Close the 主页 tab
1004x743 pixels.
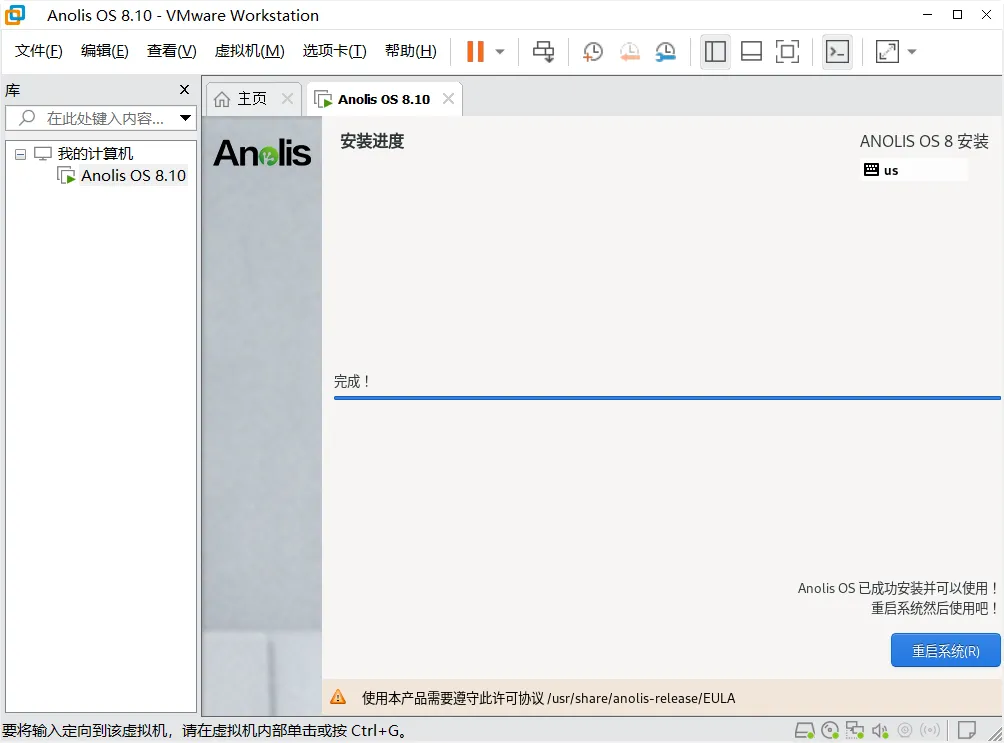[287, 99]
